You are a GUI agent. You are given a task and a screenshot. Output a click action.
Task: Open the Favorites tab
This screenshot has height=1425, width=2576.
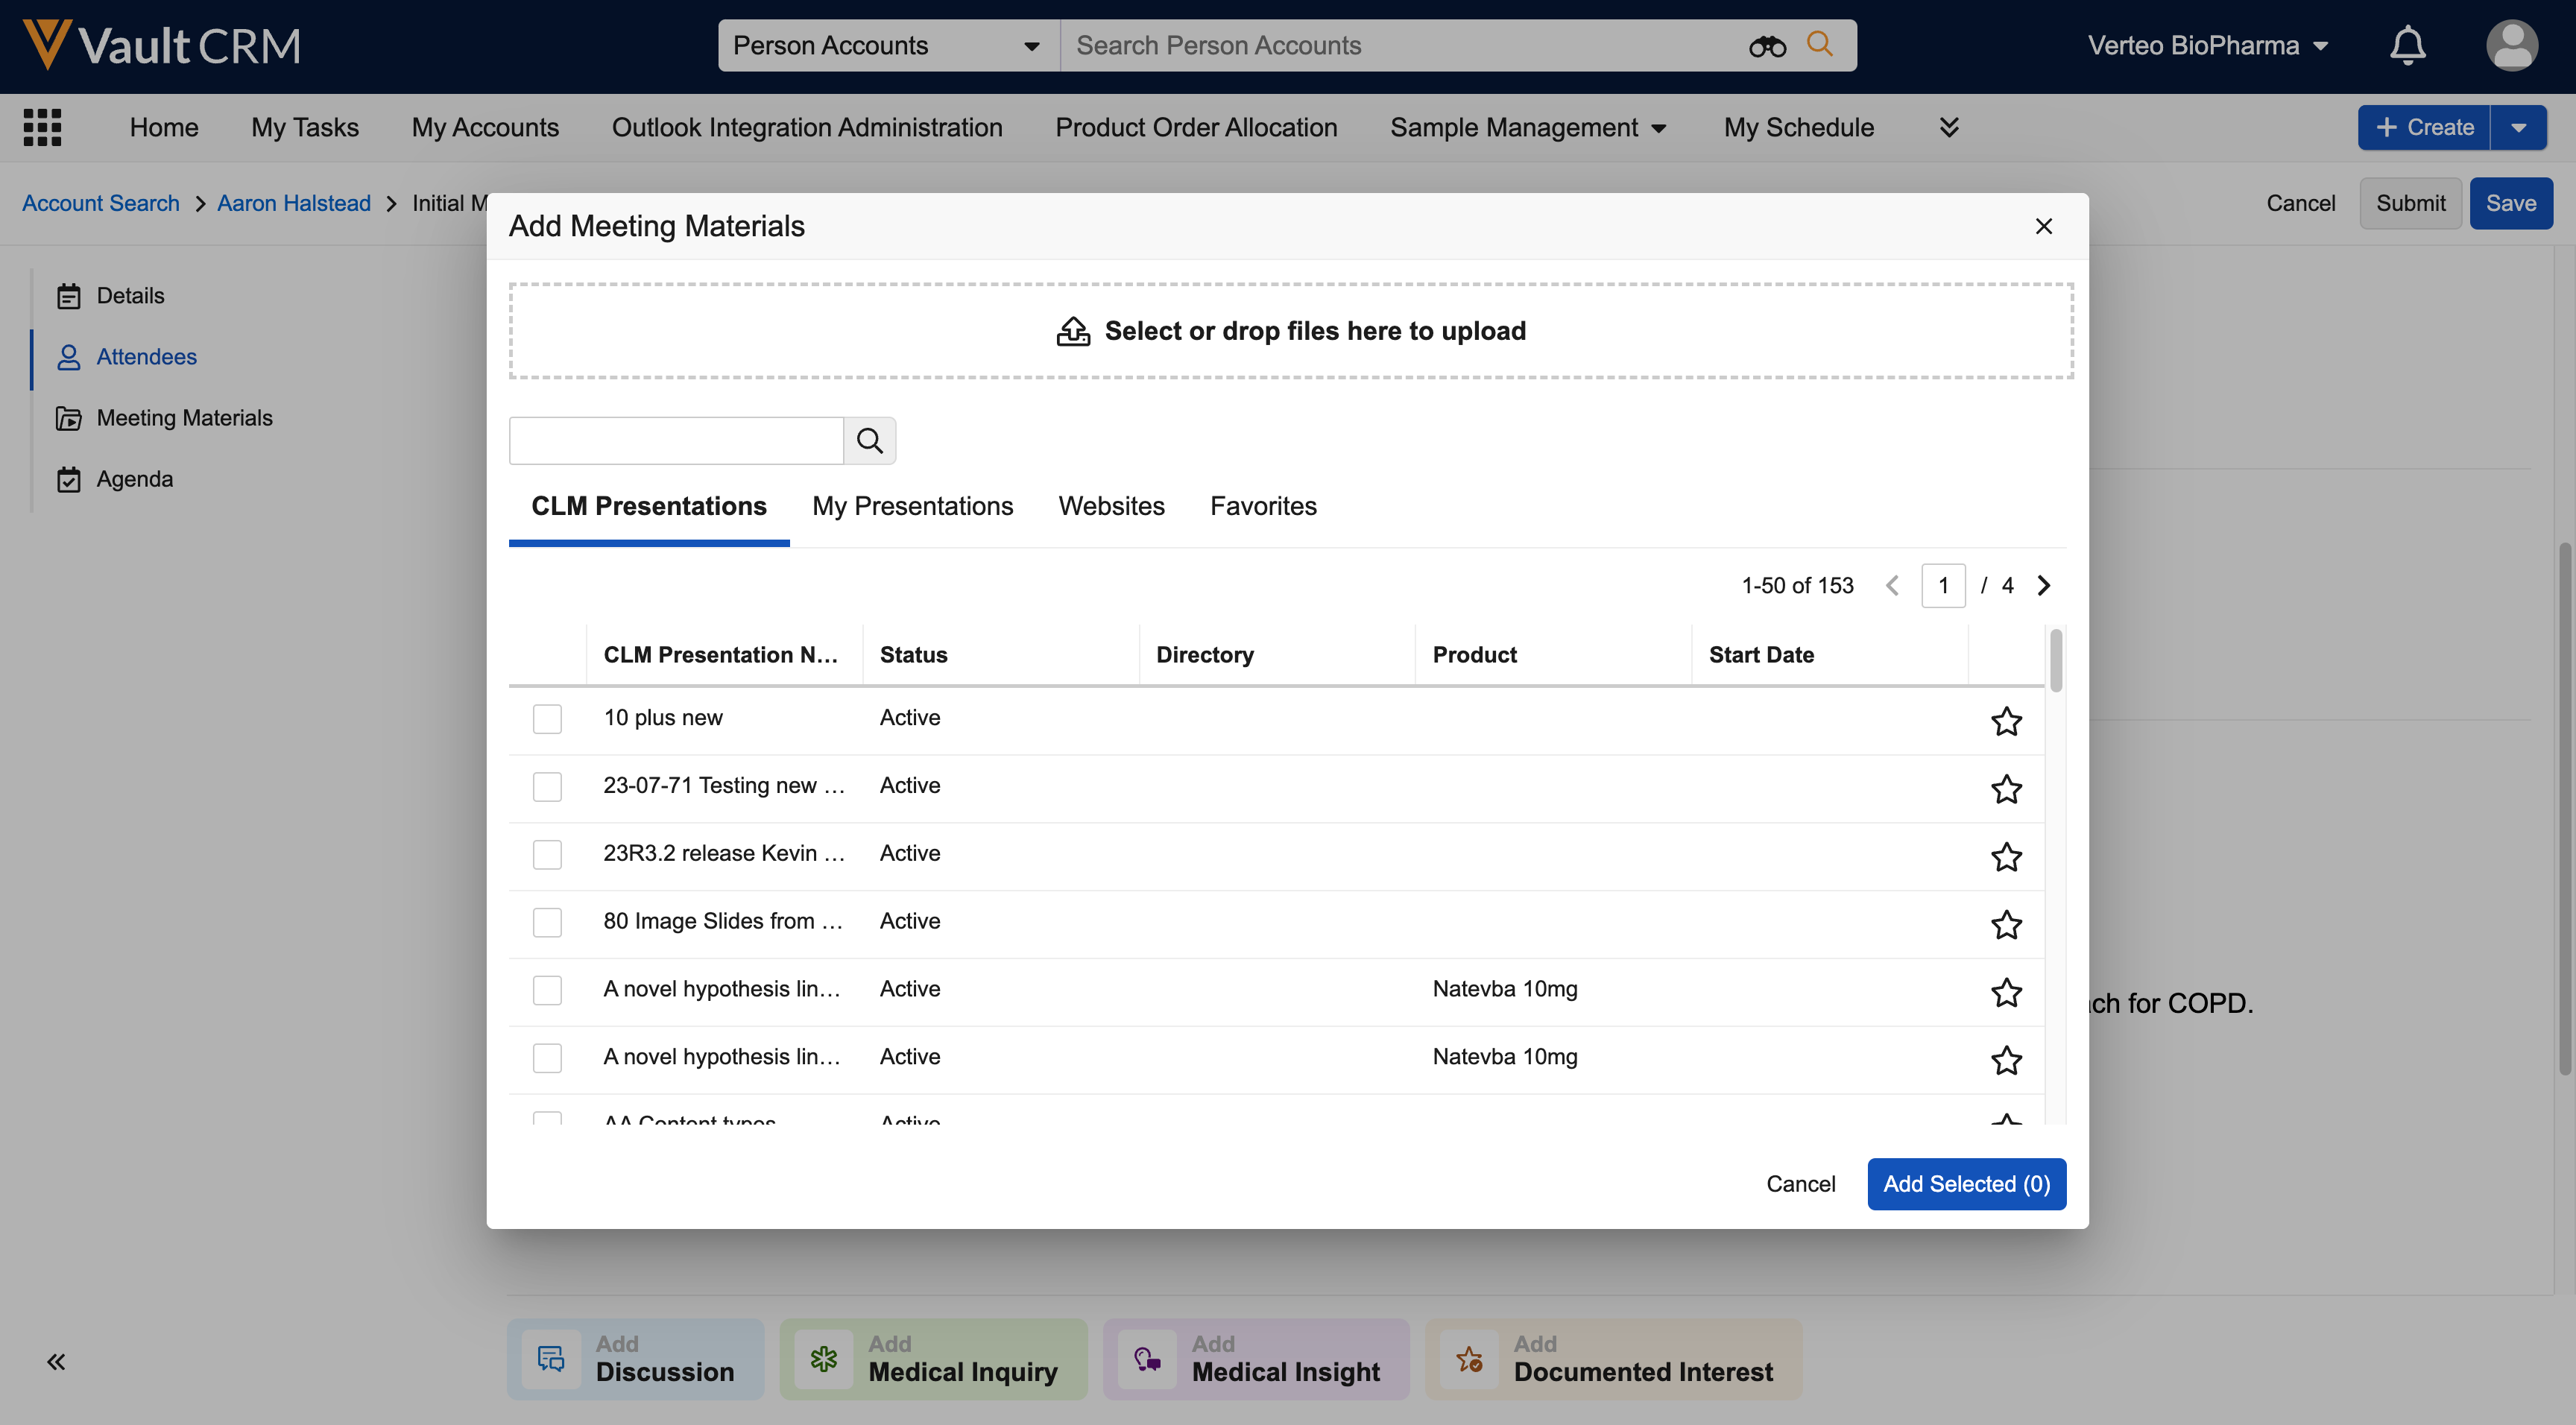1263,506
